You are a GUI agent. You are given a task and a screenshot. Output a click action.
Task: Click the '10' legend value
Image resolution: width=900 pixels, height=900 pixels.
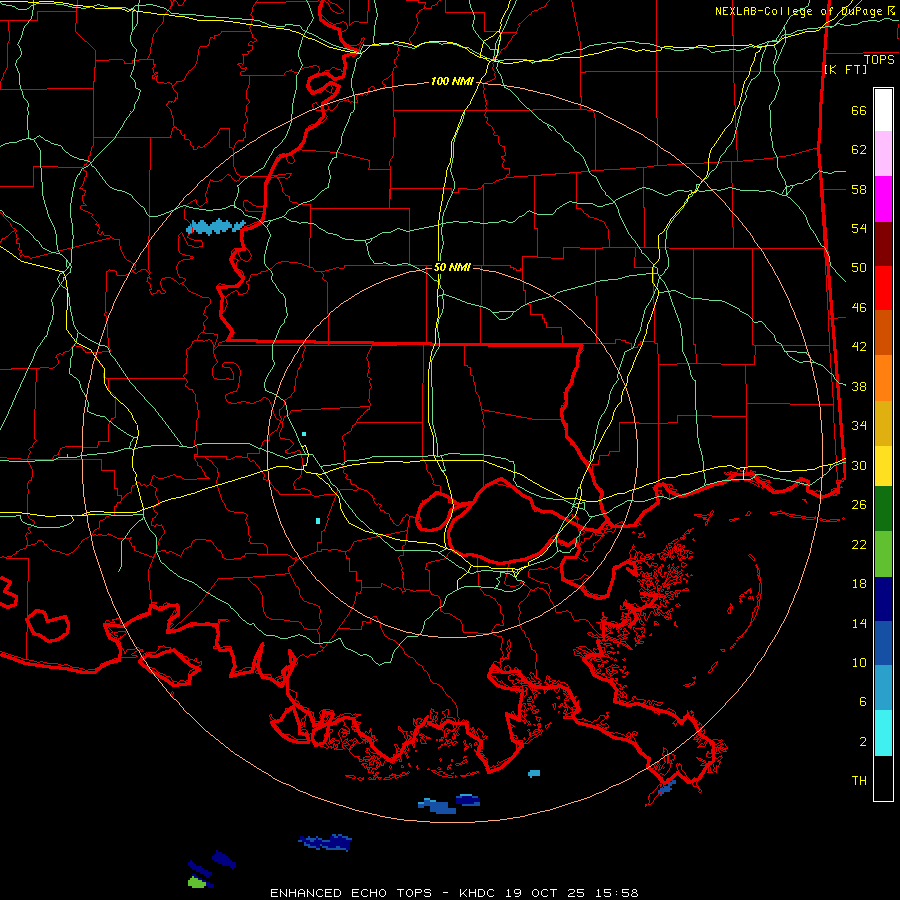click(x=859, y=662)
